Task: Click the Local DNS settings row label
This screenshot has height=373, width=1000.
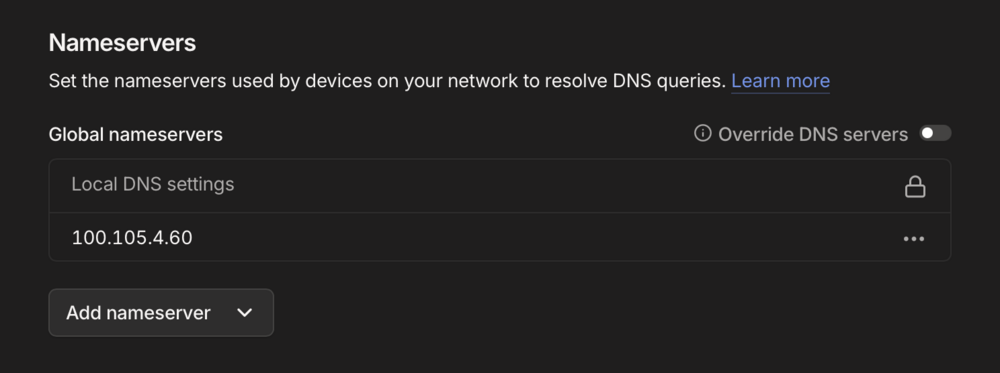Action: [x=153, y=184]
